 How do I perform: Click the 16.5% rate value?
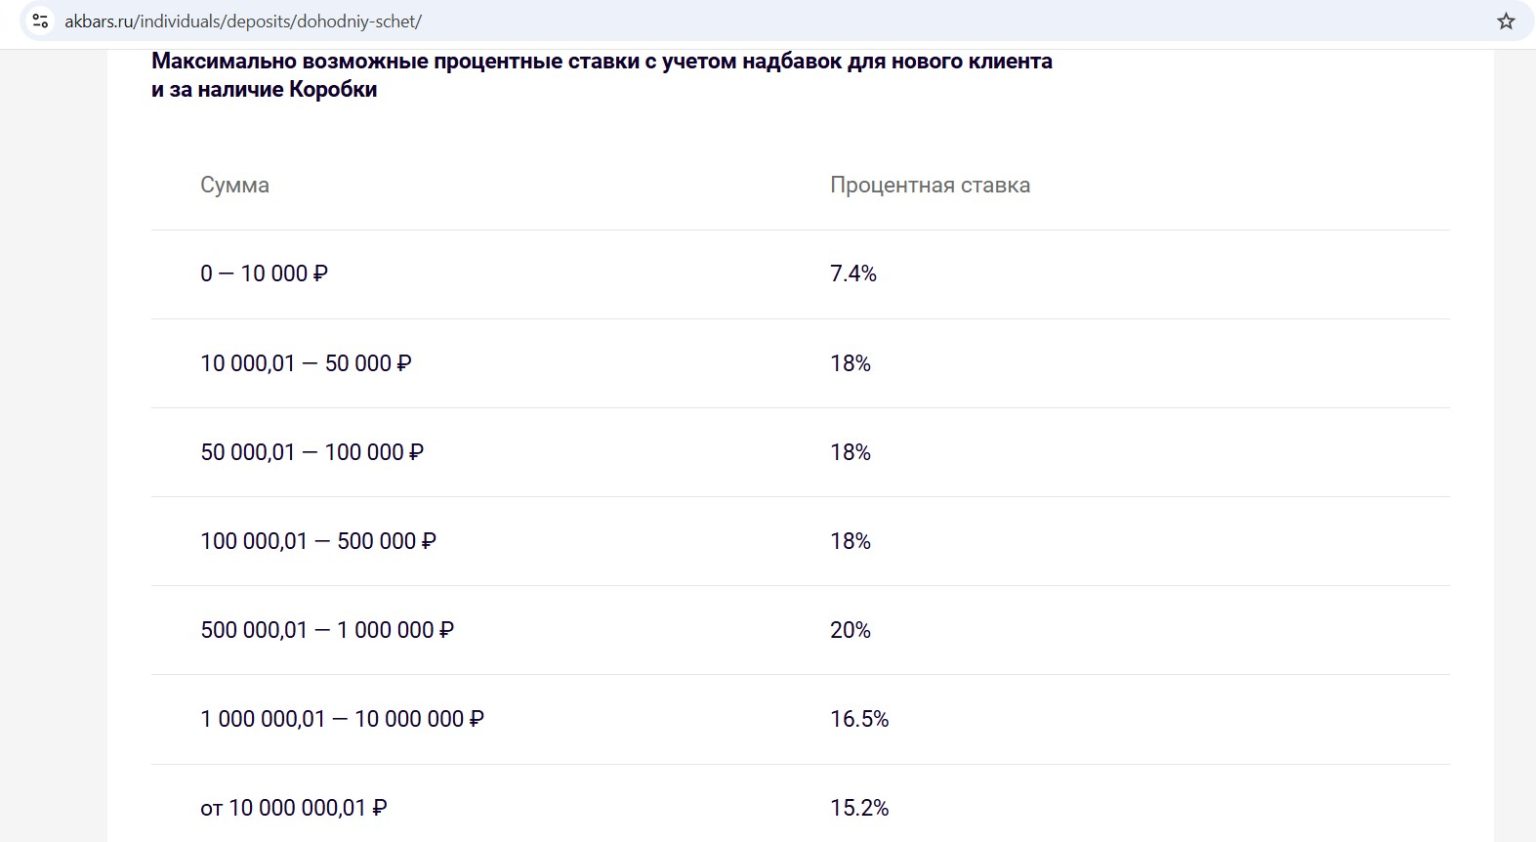point(859,719)
